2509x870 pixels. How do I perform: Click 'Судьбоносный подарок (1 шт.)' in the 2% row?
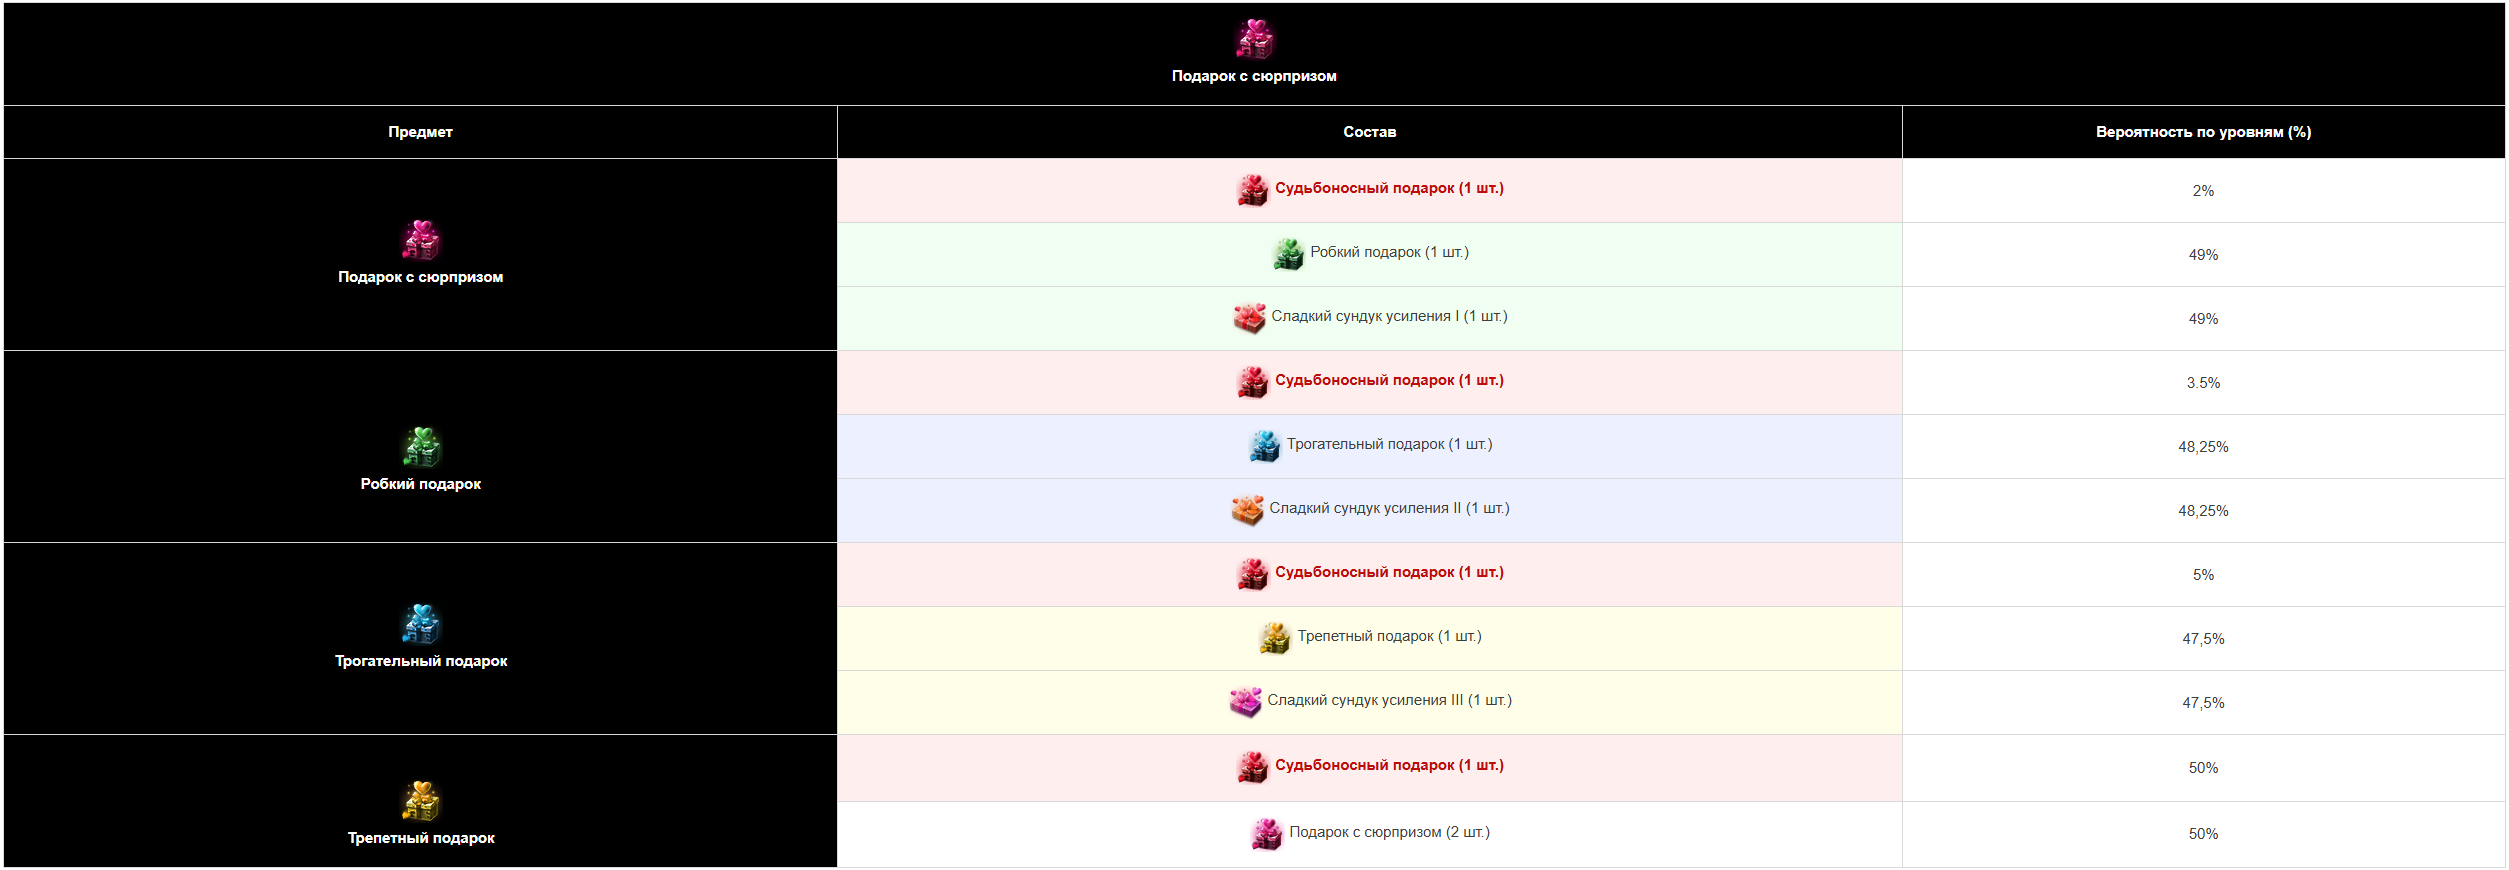(1389, 188)
